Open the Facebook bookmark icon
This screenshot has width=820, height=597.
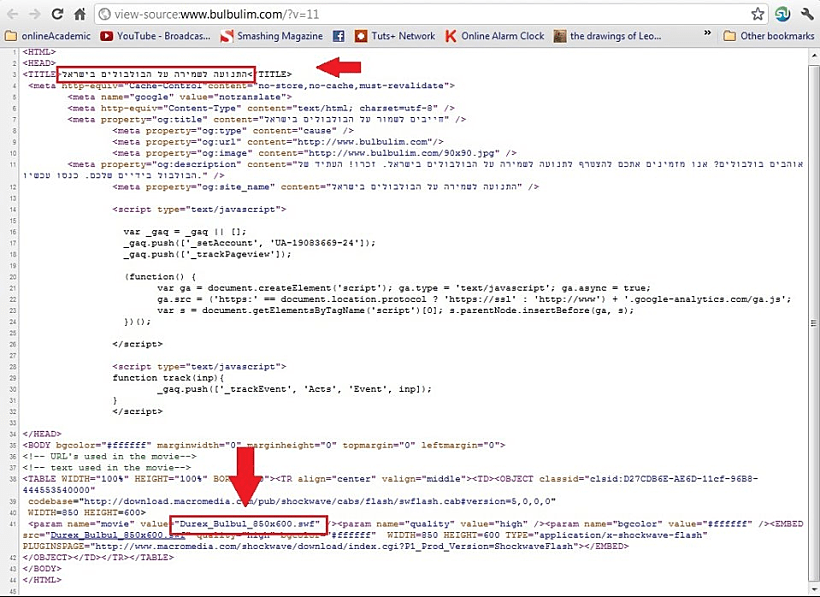click(x=338, y=36)
